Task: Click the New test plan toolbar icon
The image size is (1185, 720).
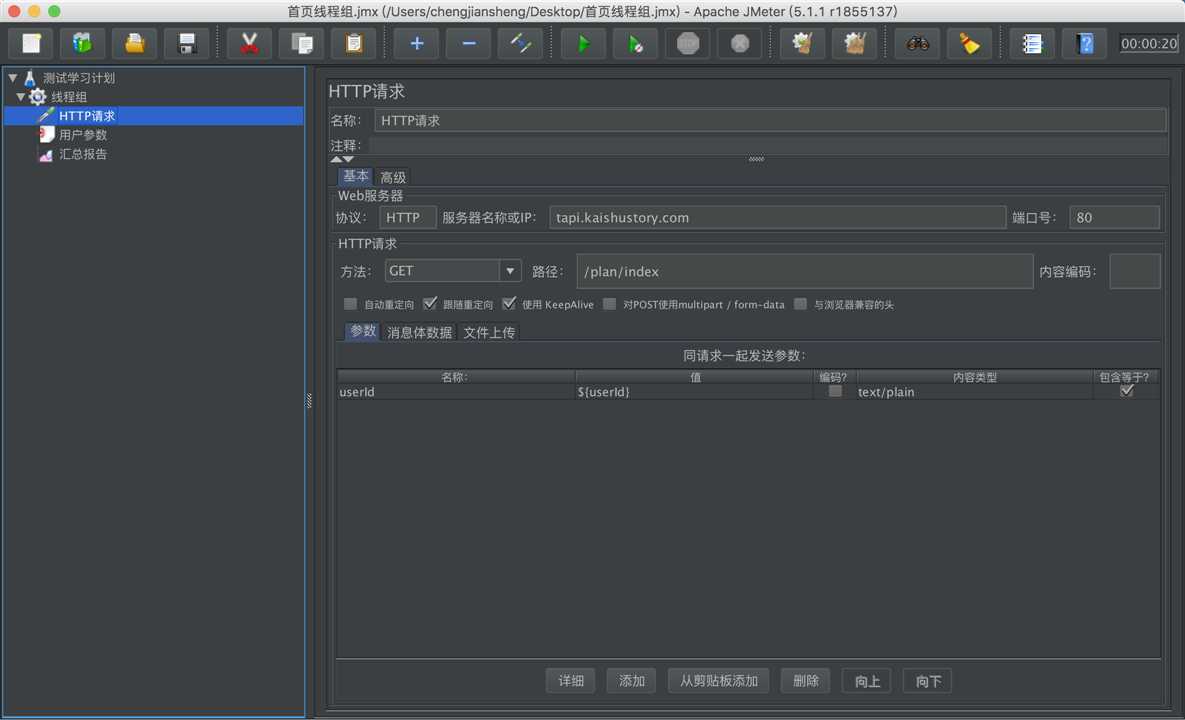Action: pyautogui.click(x=31, y=43)
